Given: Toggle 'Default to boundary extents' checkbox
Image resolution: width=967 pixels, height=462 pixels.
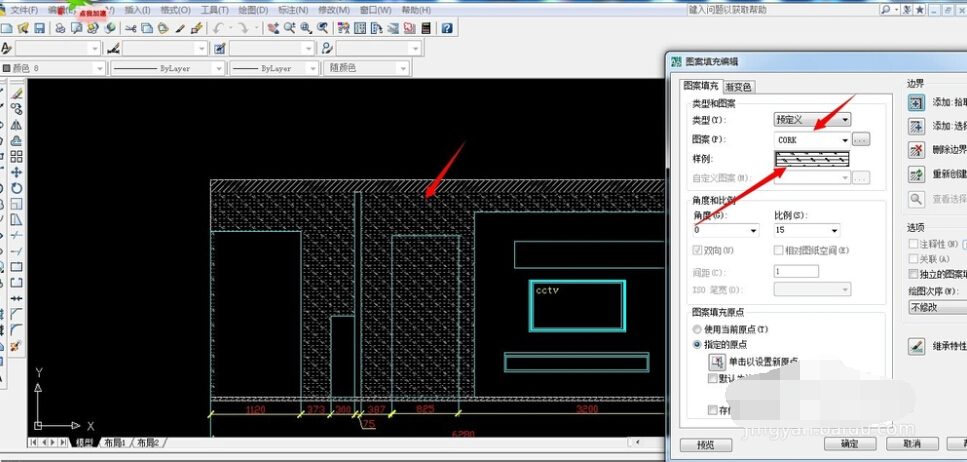Looking at the screenshot, I should [x=713, y=378].
